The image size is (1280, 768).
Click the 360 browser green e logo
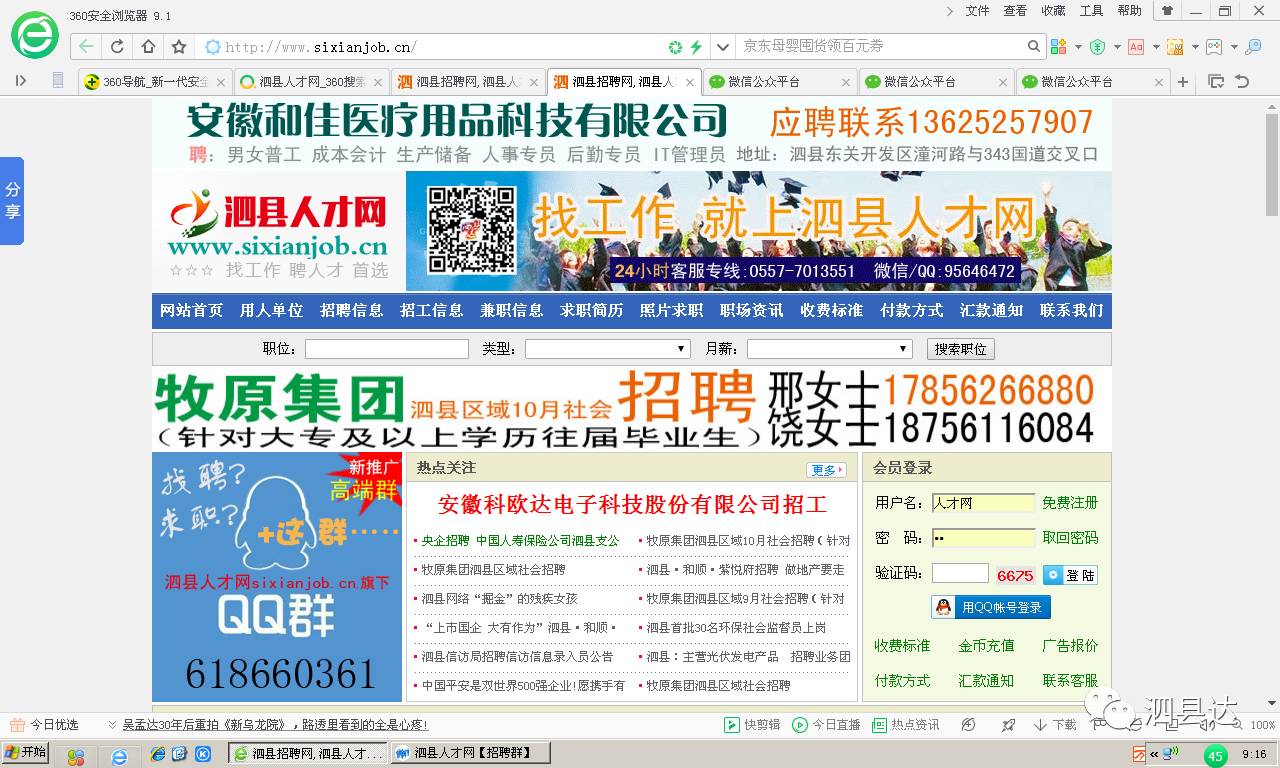(x=35, y=36)
